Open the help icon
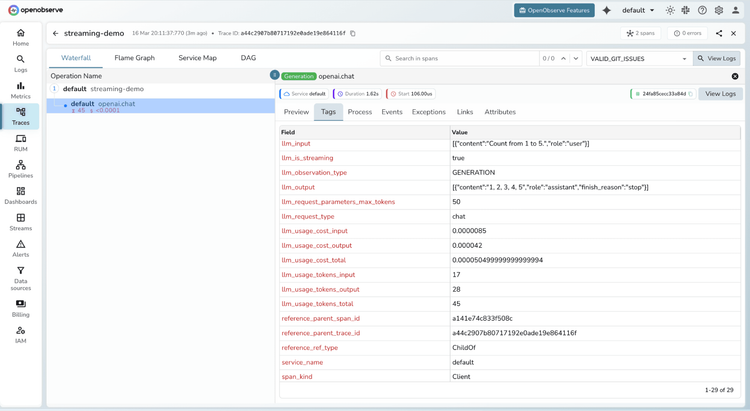The image size is (750, 411). pyautogui.click(x=702, y=11)
